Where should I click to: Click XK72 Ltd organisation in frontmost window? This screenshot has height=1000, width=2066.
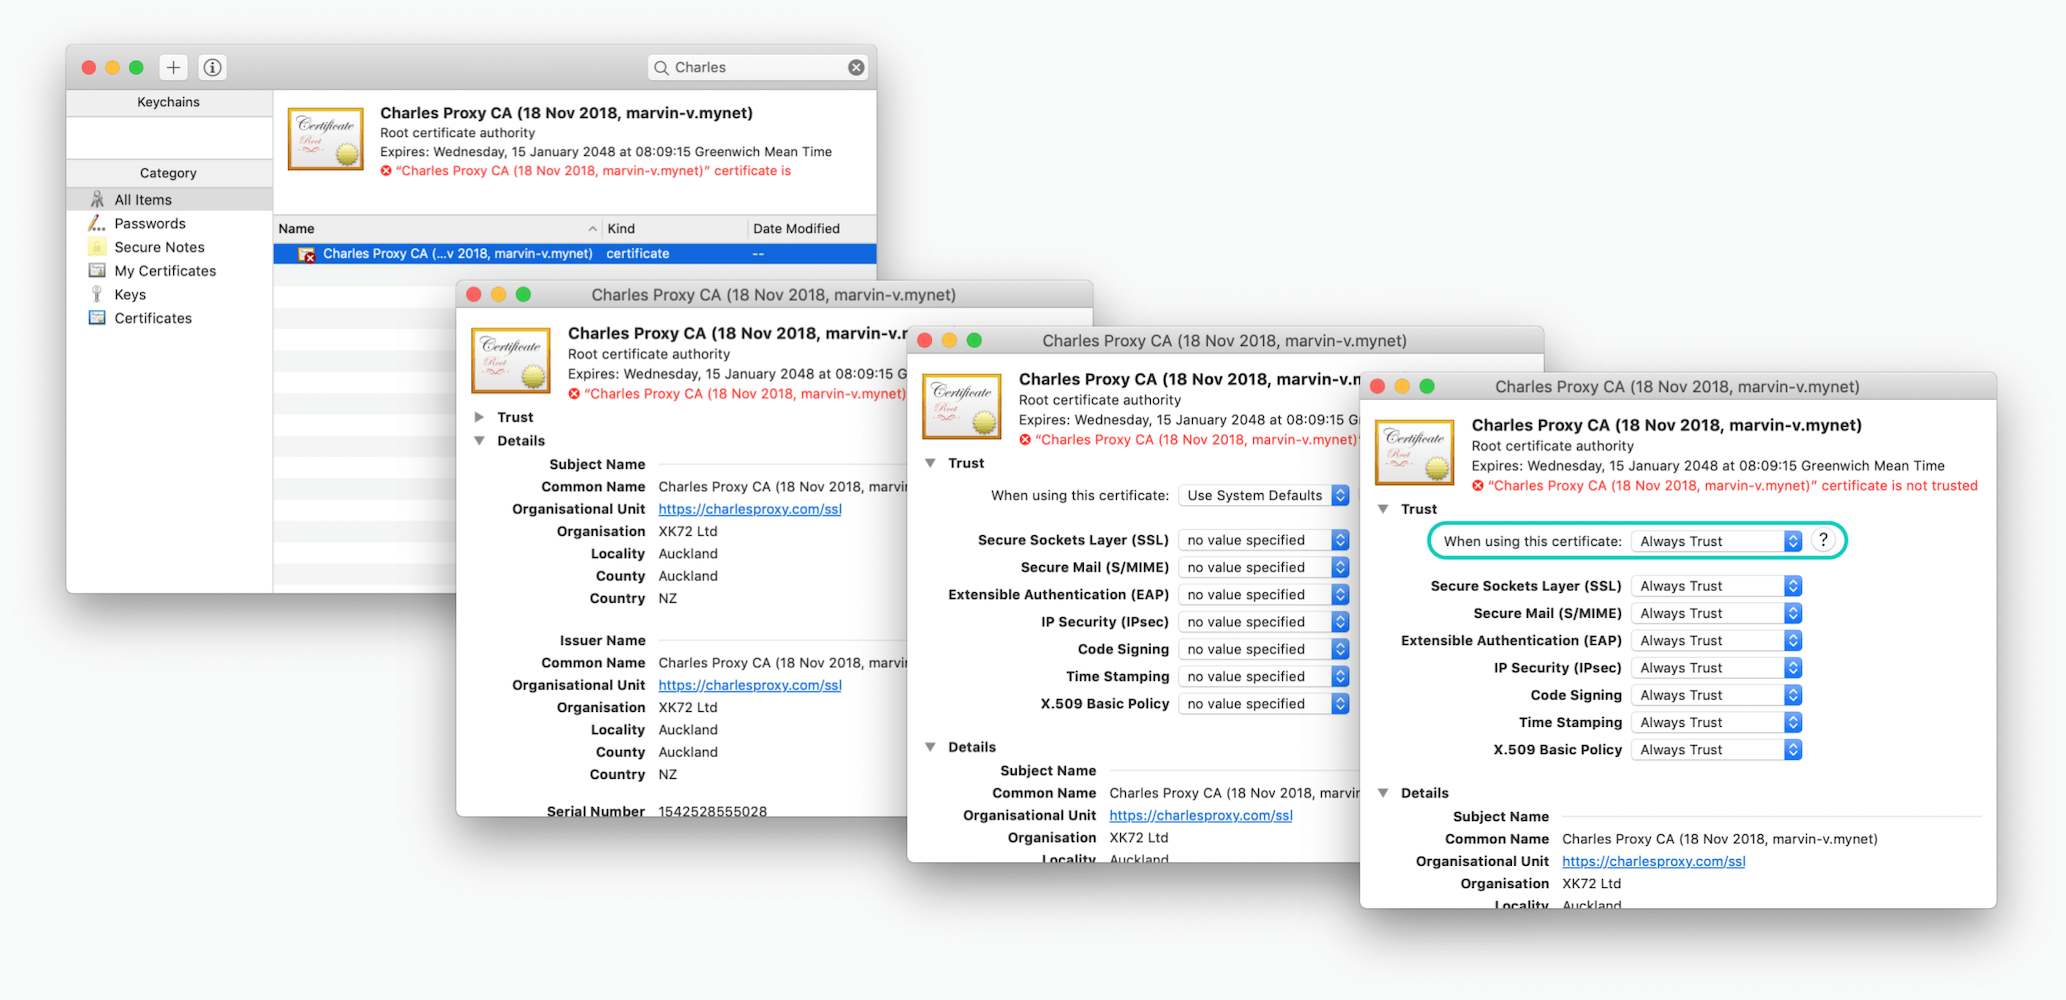1591,883
